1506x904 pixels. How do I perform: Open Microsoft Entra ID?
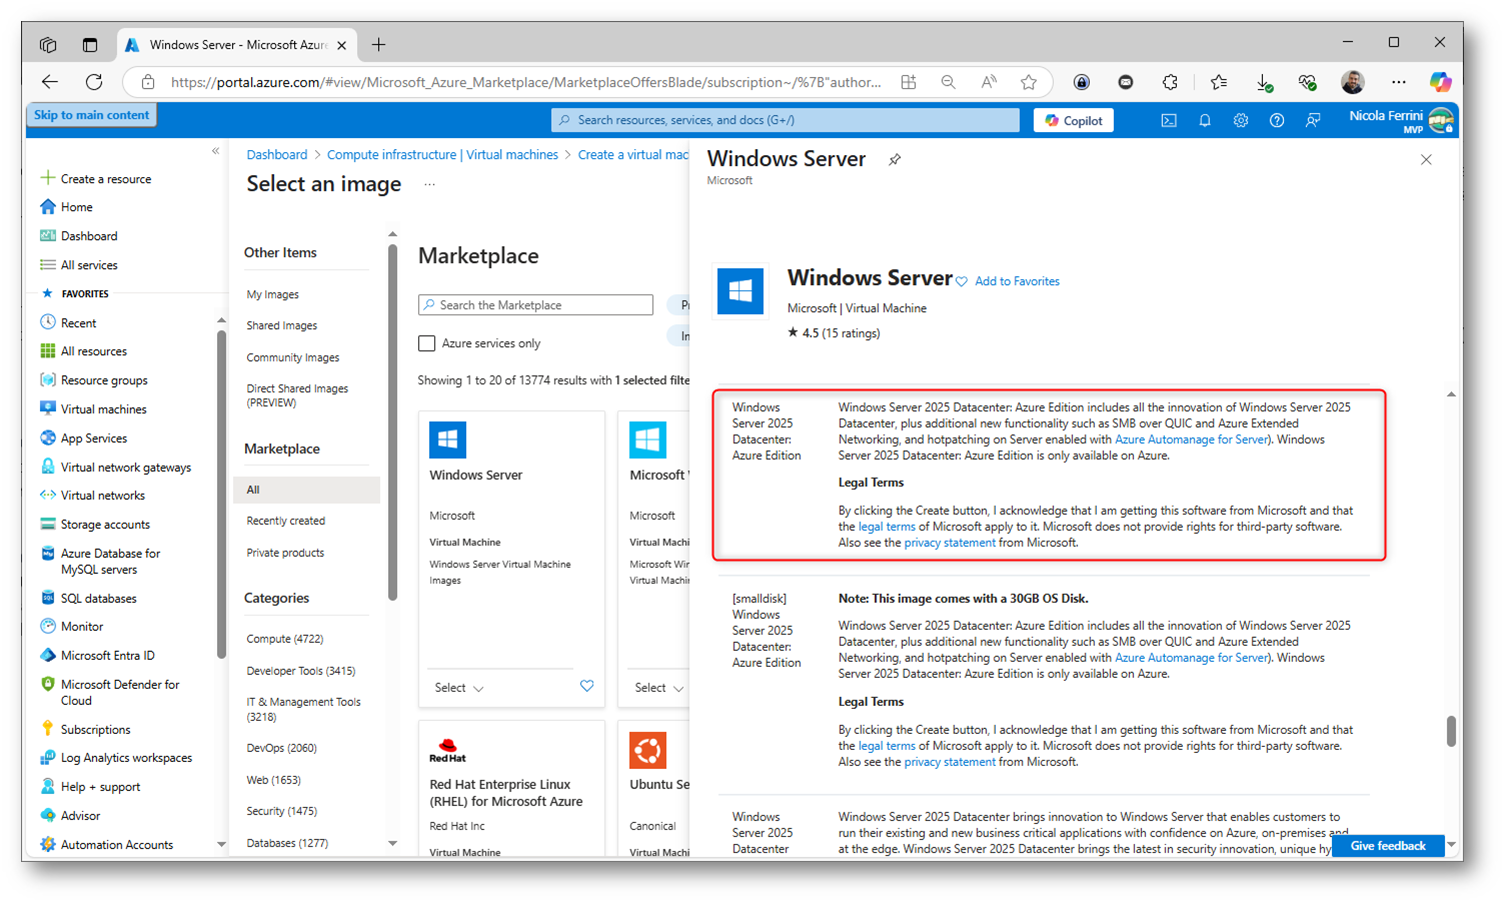tap(107, 655)
